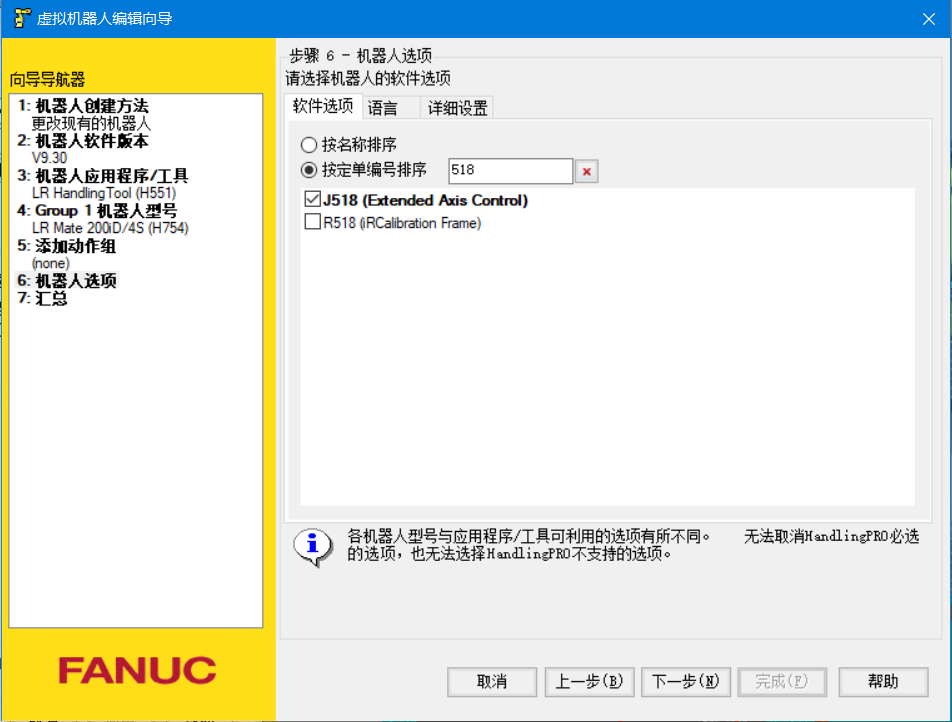
Task: Open the 详细设置 tab
Action: (x=457, y=109)
